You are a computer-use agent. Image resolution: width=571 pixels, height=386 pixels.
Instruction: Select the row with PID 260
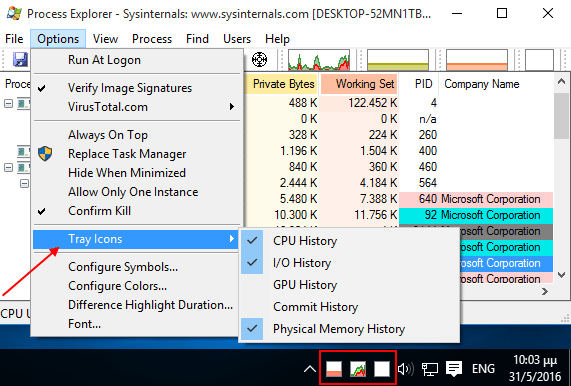399,135
